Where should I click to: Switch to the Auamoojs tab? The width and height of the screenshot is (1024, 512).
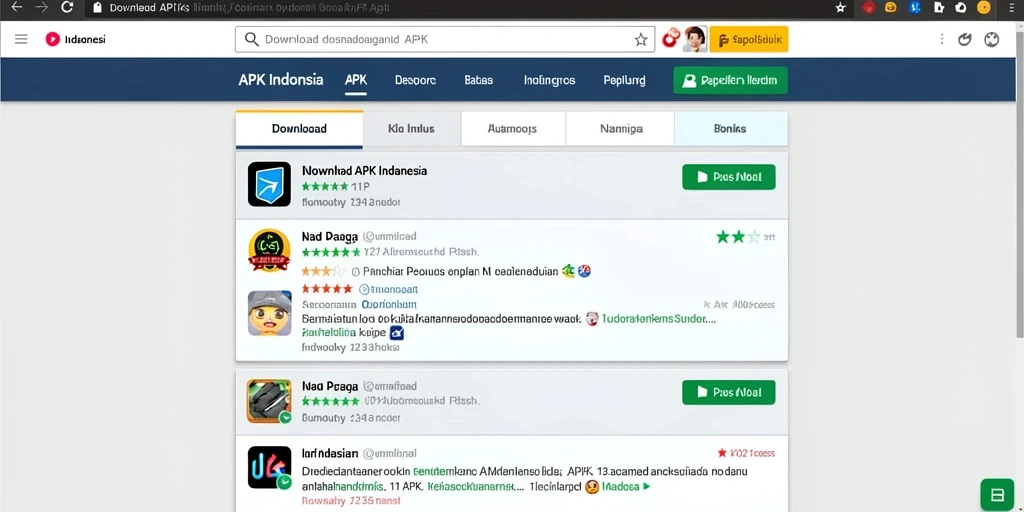click(x=513, y=129)
